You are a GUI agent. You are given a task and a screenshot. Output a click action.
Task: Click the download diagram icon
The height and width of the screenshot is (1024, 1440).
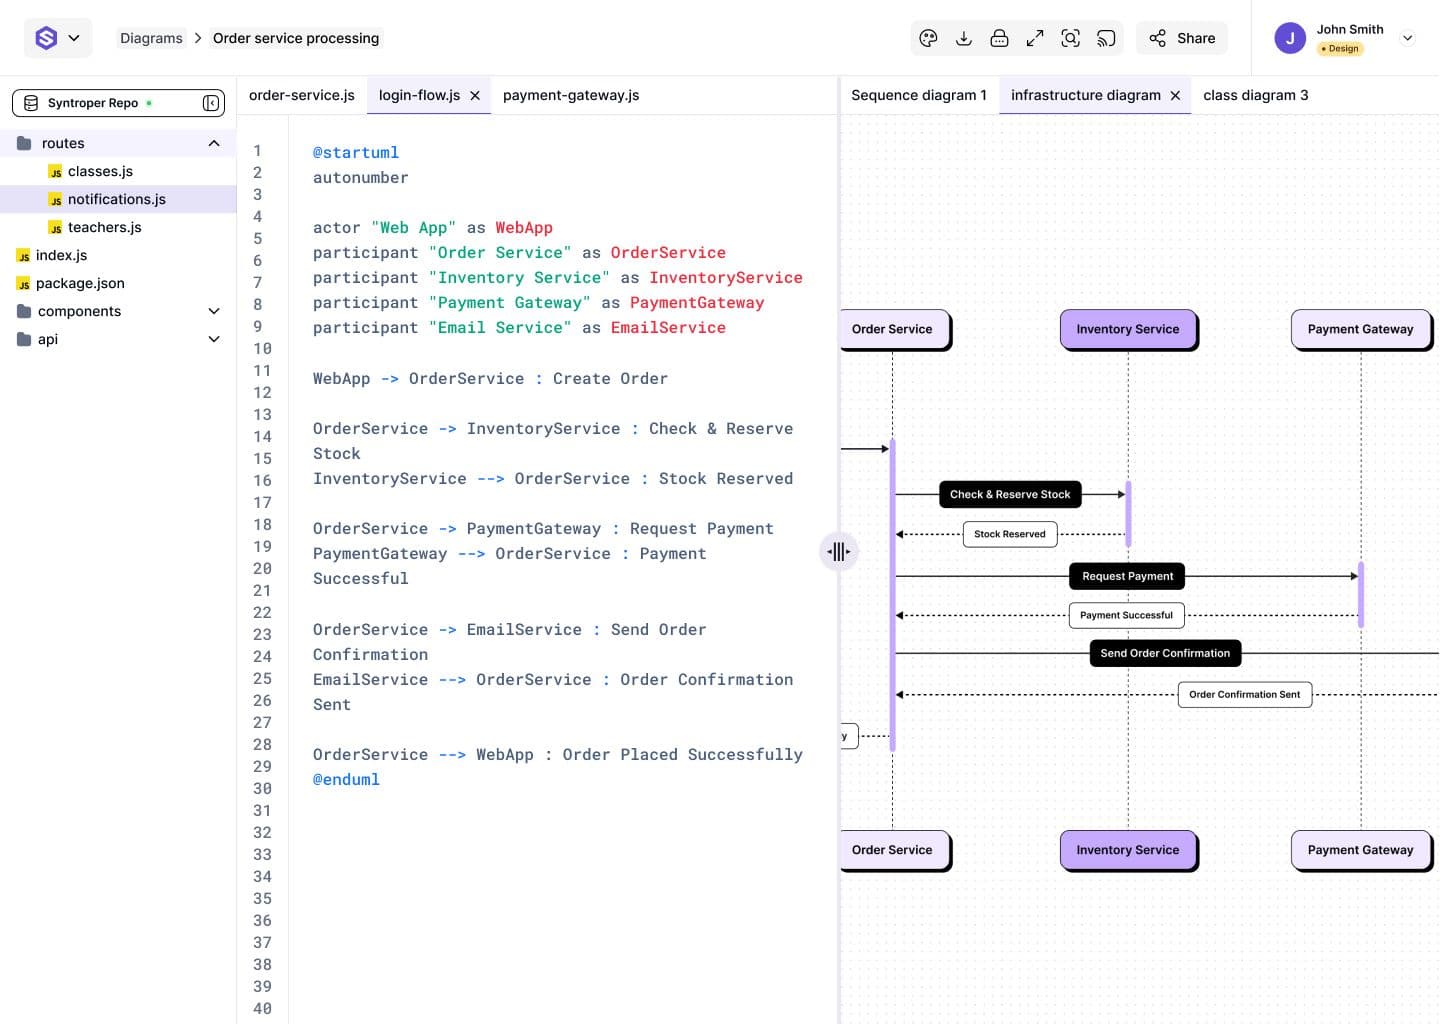tap(964, 38)
